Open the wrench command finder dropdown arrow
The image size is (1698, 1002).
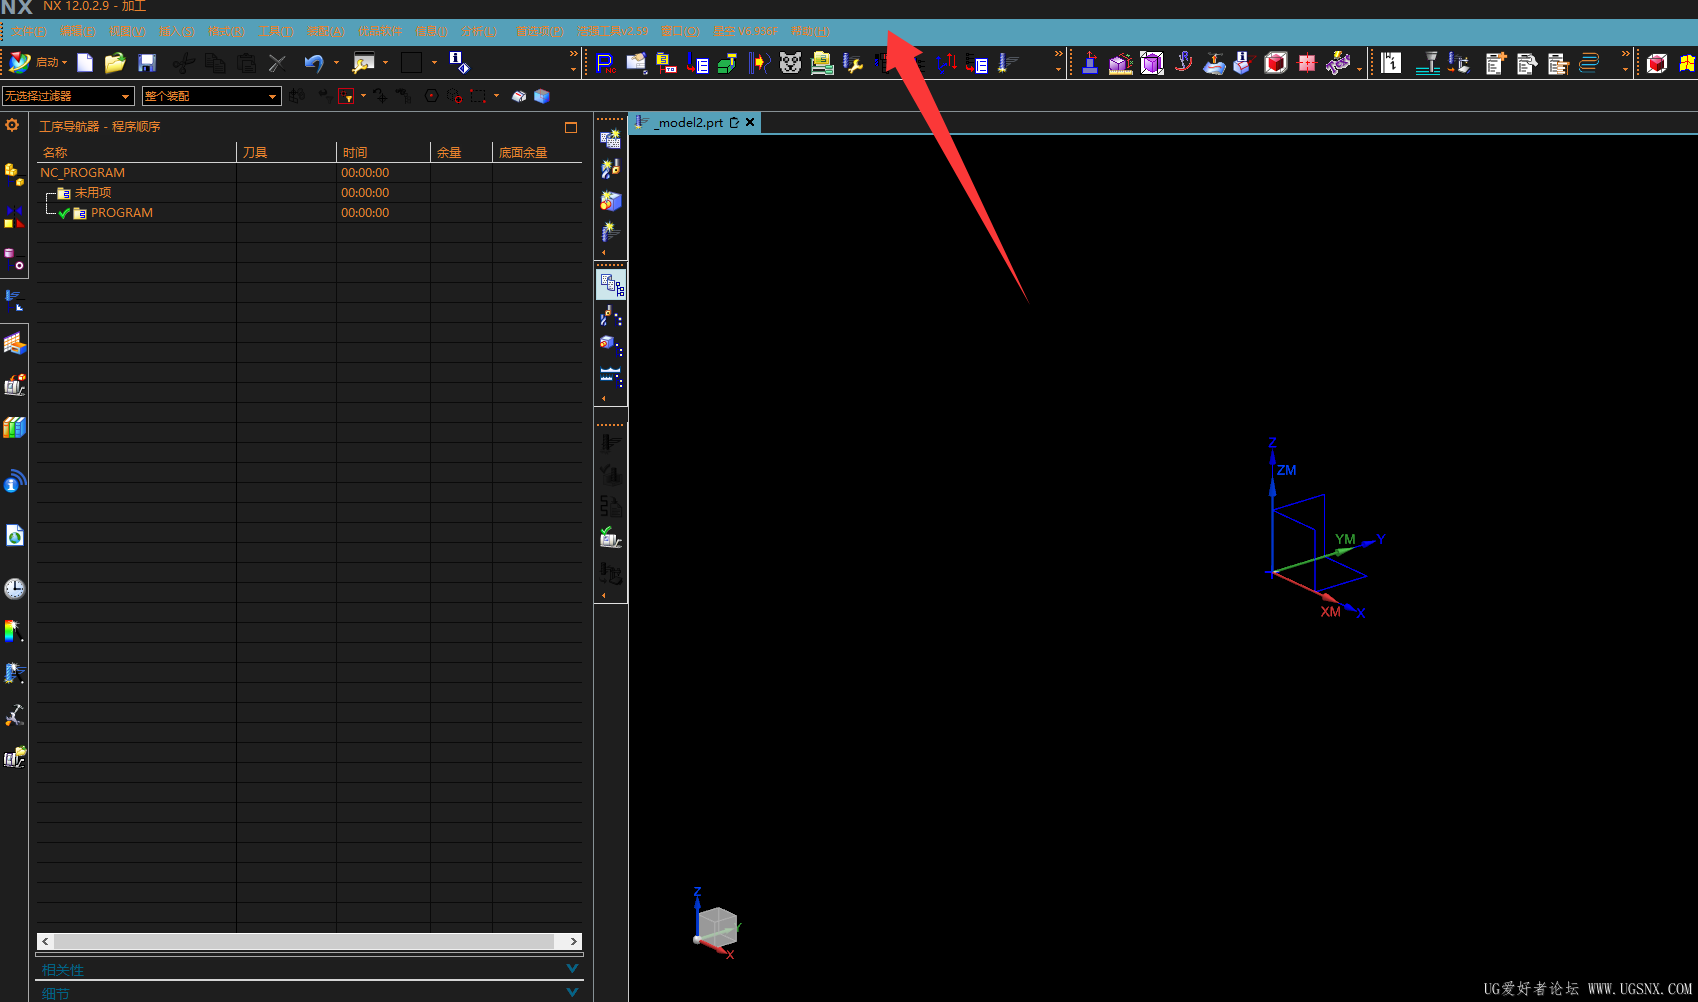click(x=385, y=63)
